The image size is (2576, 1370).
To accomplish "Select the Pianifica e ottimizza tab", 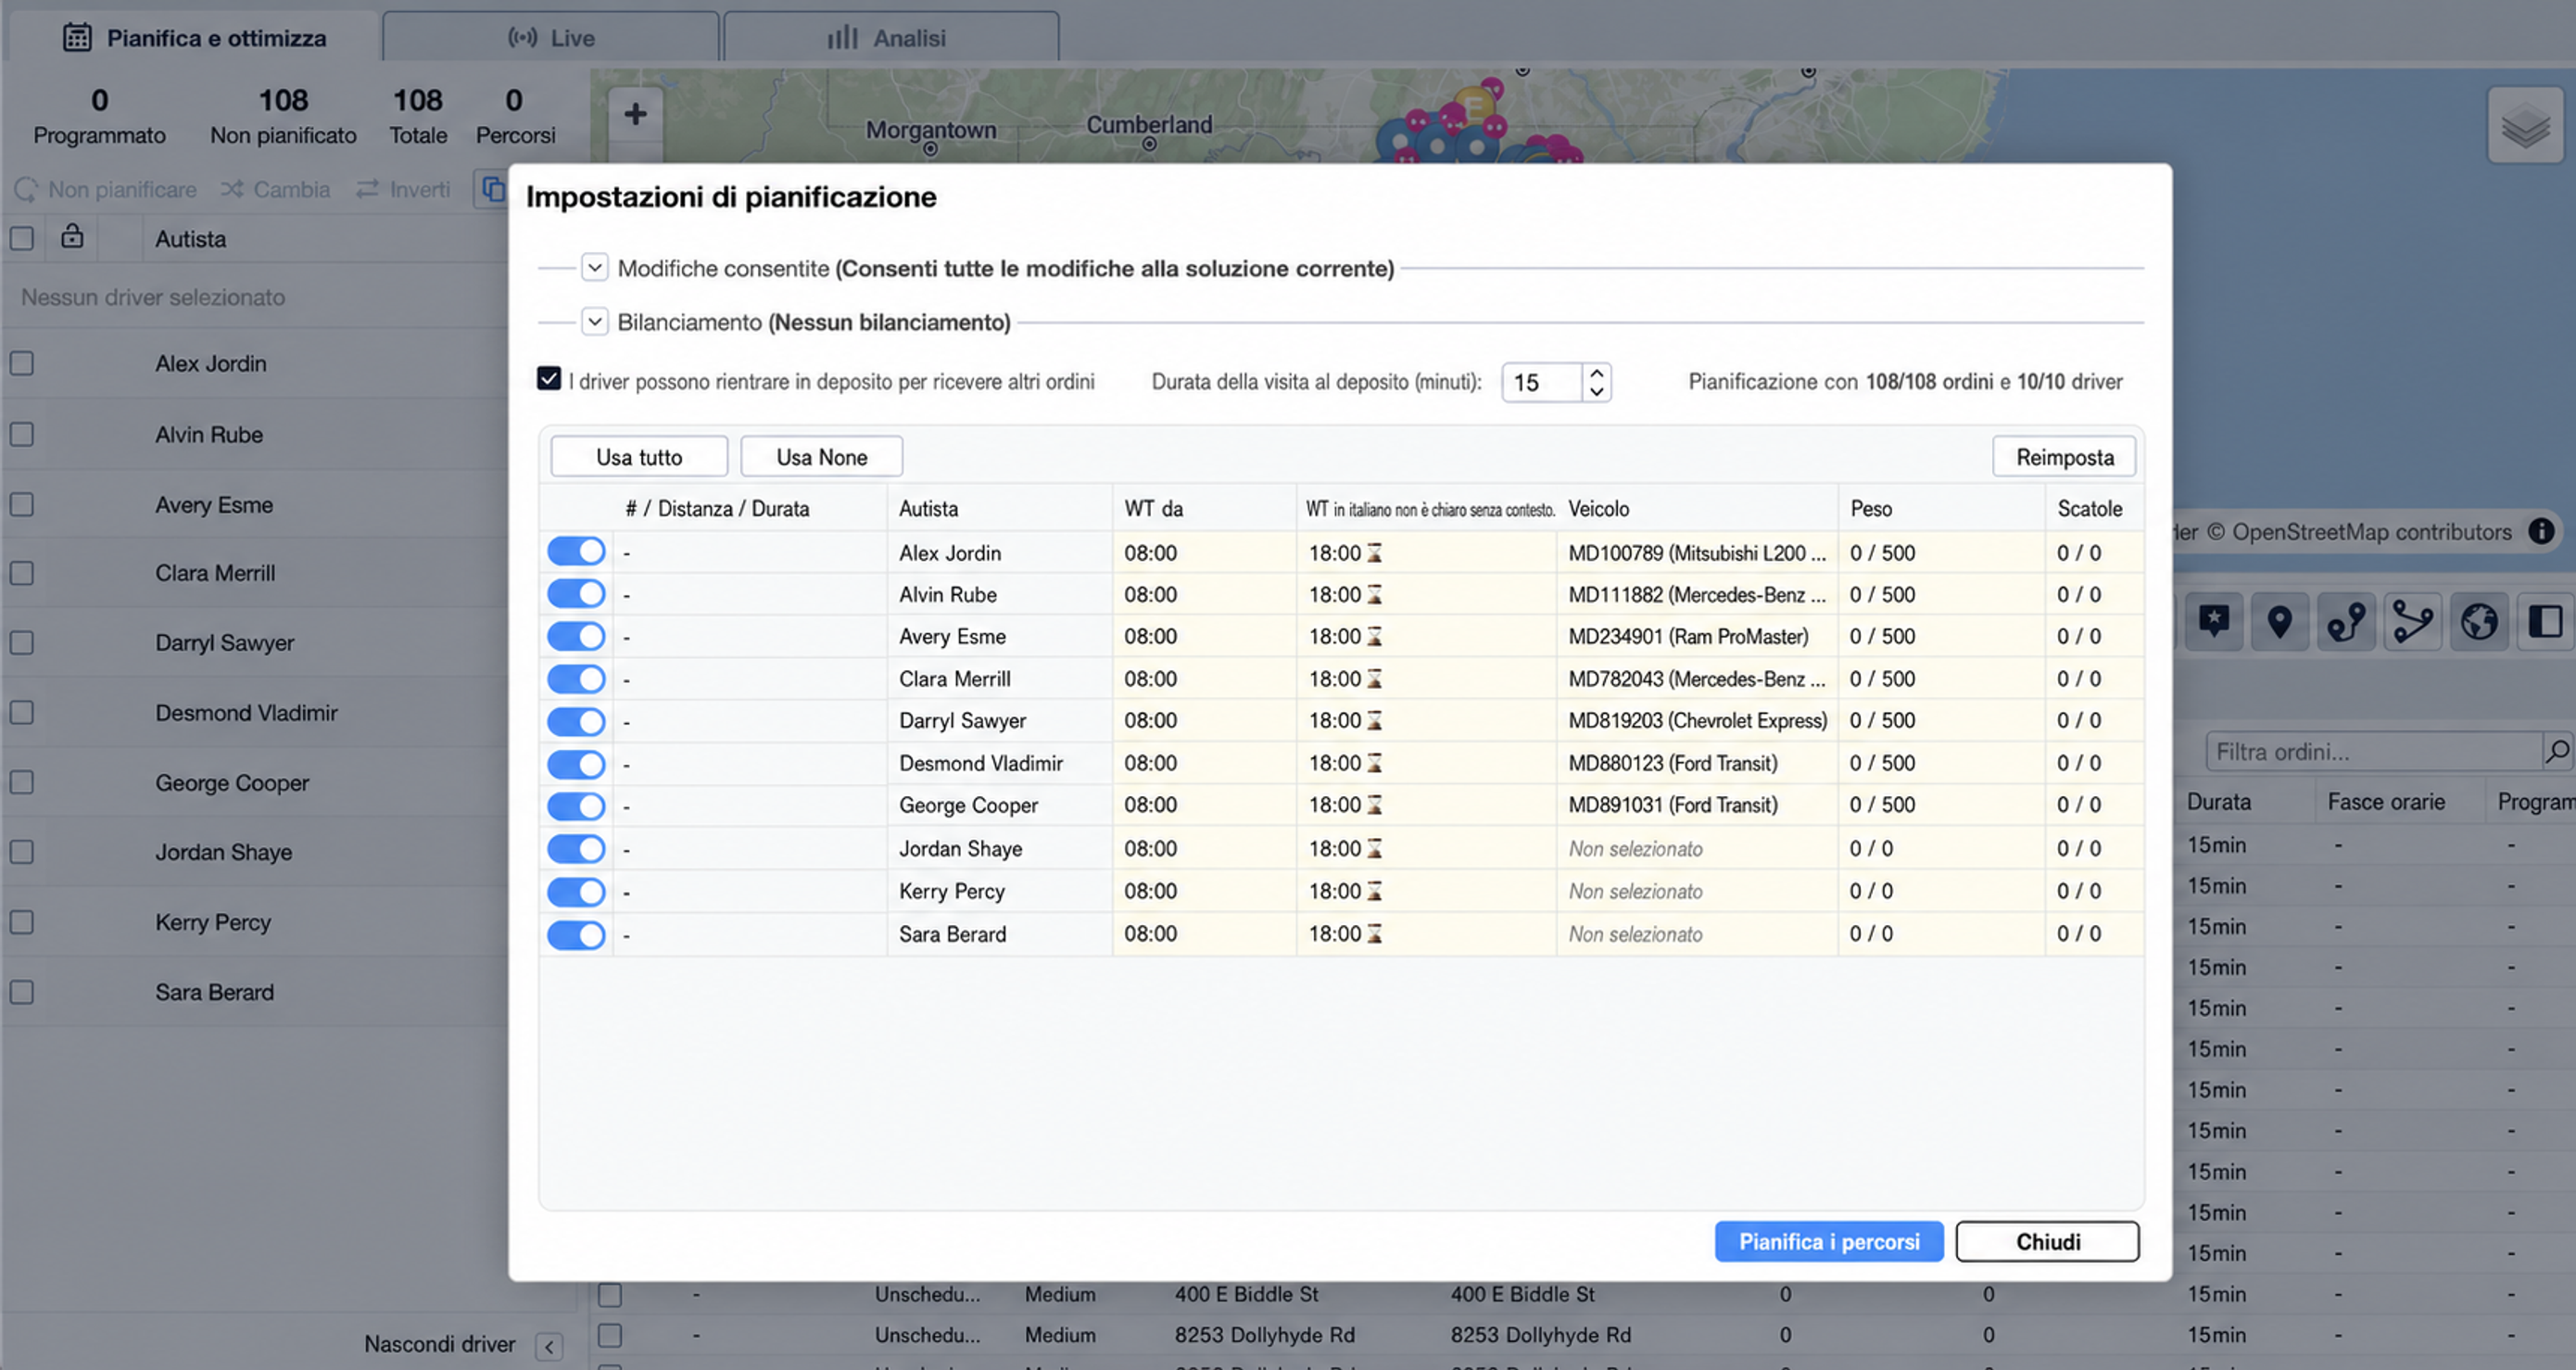I will (195, 38).
